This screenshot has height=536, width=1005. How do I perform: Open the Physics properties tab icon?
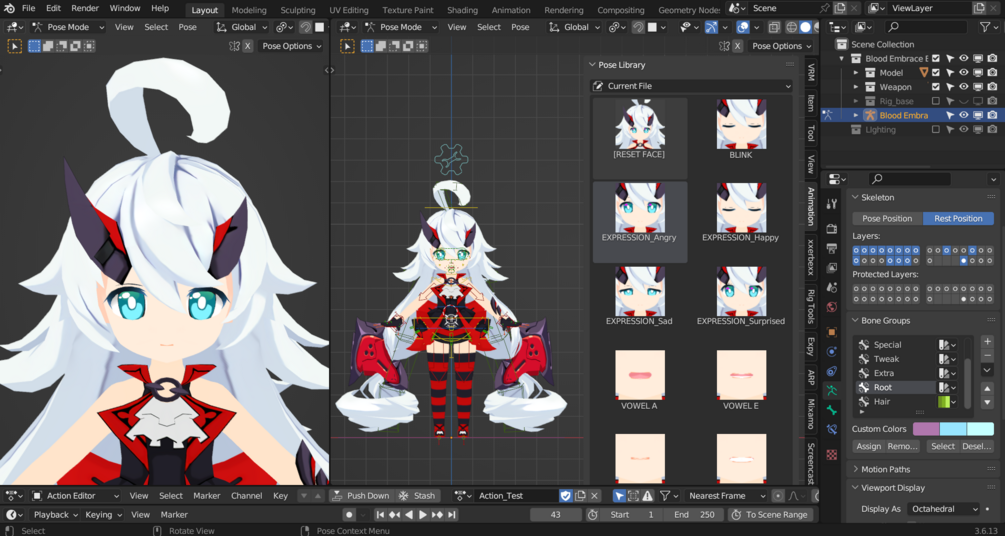coord(832,352)
